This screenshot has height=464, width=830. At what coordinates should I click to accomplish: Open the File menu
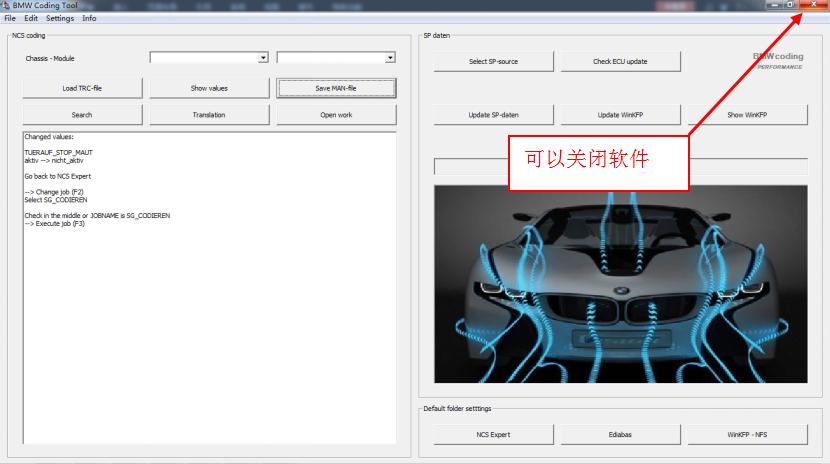click(x=10, y=18)
